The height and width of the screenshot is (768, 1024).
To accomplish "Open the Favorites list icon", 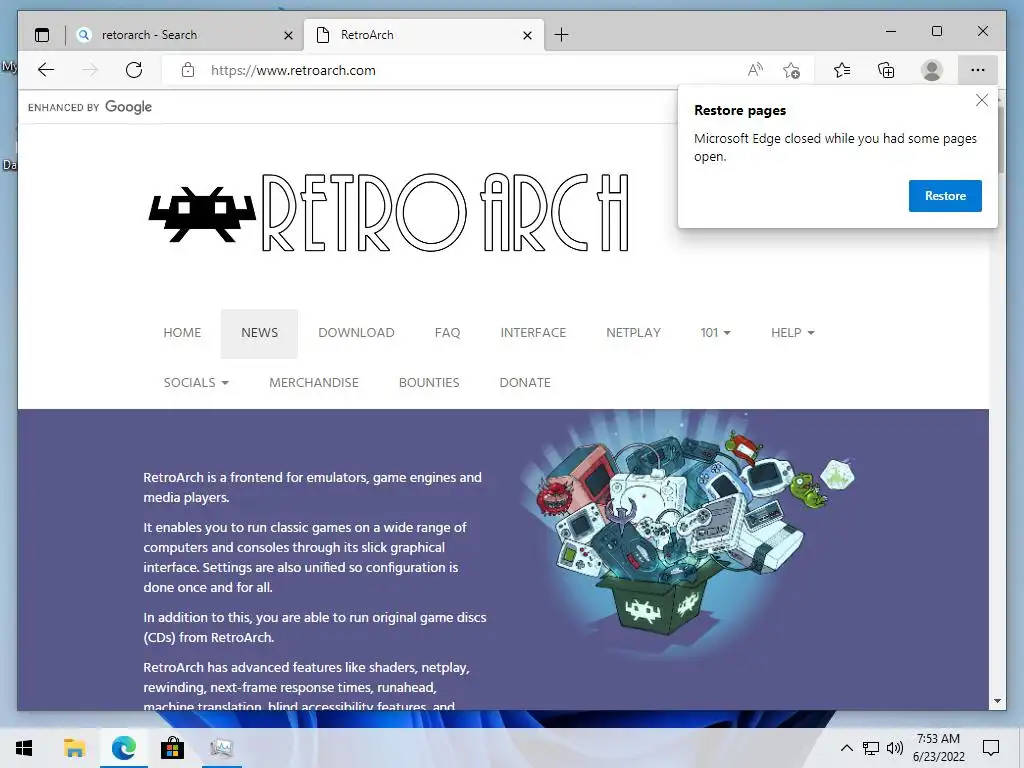I will 842,70.
